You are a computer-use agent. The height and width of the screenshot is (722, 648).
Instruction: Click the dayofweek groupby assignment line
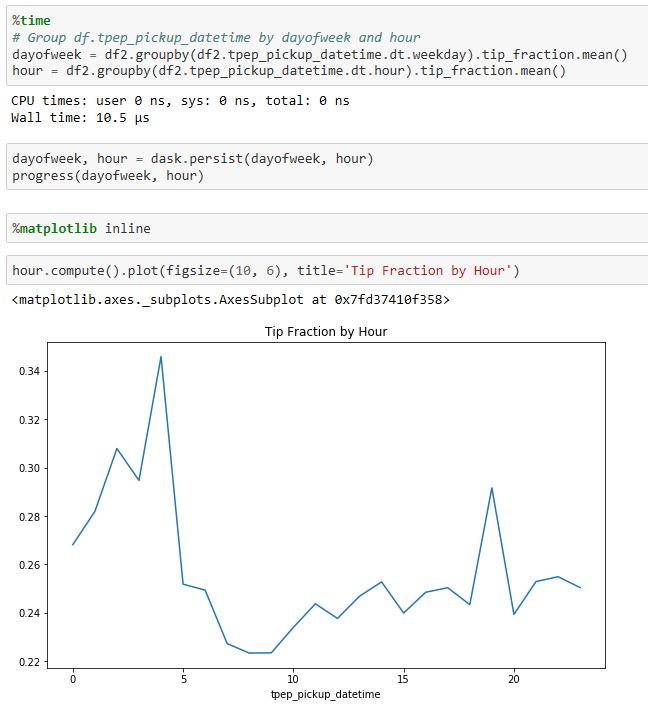318,54
